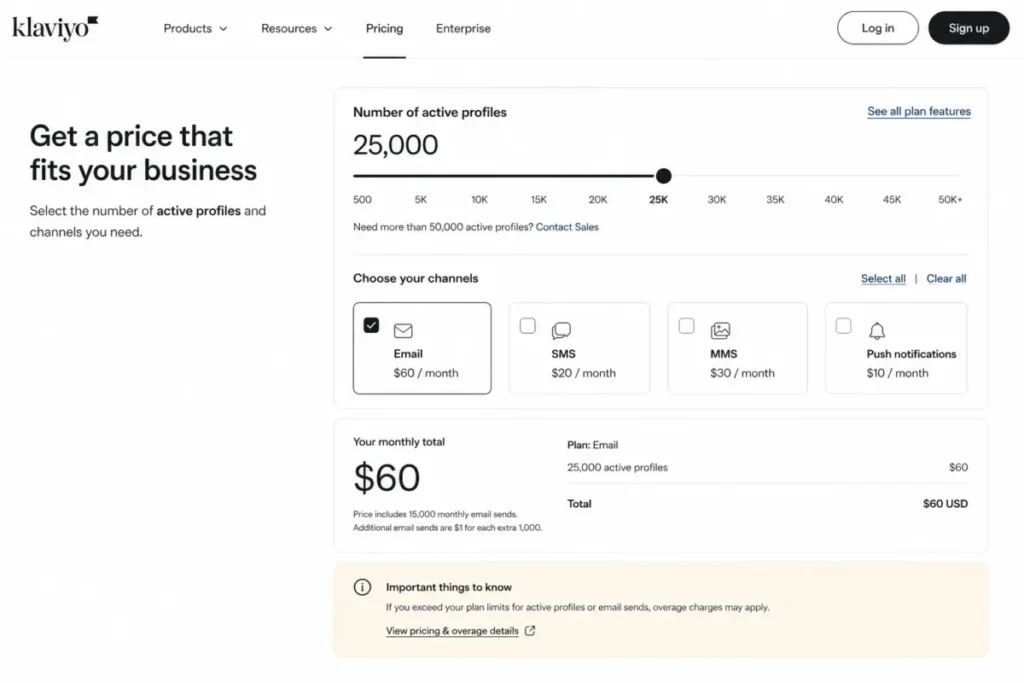The width and height of the screenshot is (1024, 683).
Task: Click the 20K slider label
Action: (x=598, y=199)
